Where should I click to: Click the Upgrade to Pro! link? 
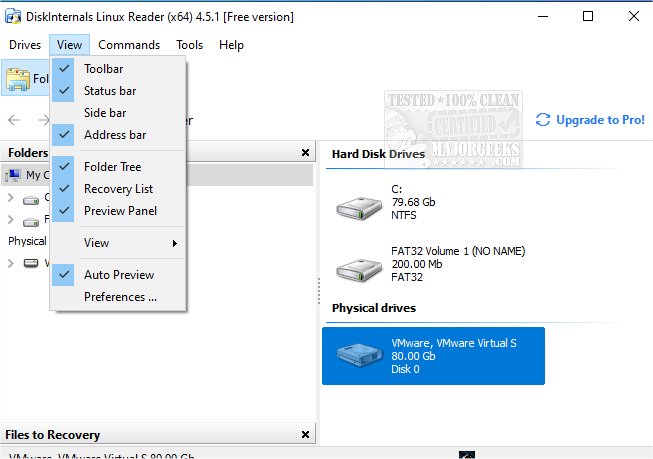click(x=600, y=120)
